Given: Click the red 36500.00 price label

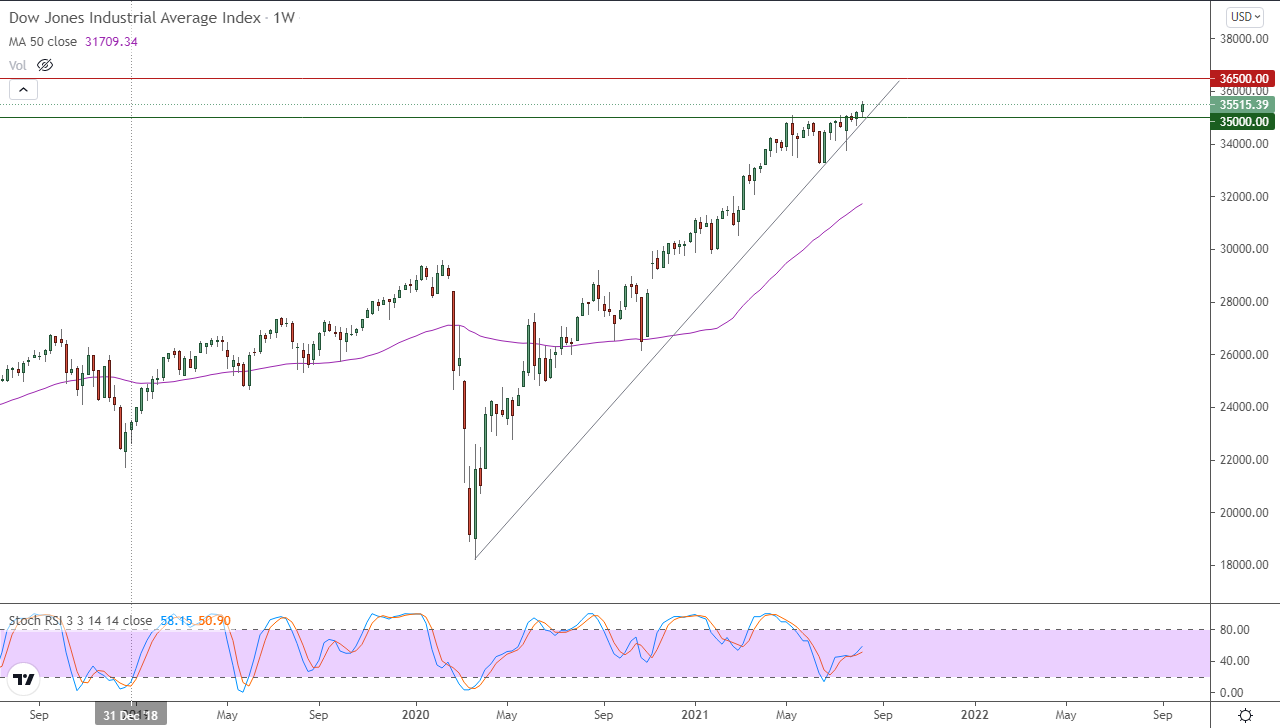Looking at the screenshot, I should (x=1241, y=78).
